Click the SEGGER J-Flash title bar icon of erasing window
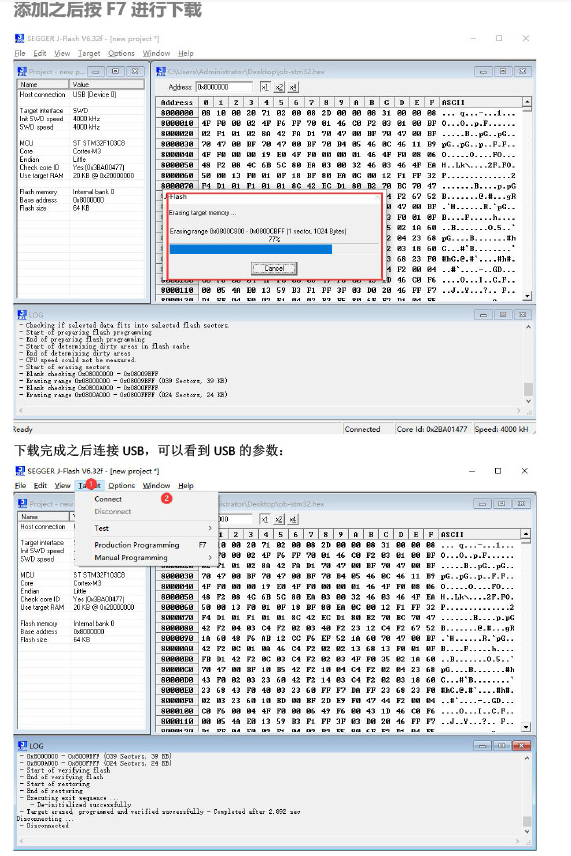The width and height of the screenshot is (571, 856). click(x=20, y=38)
